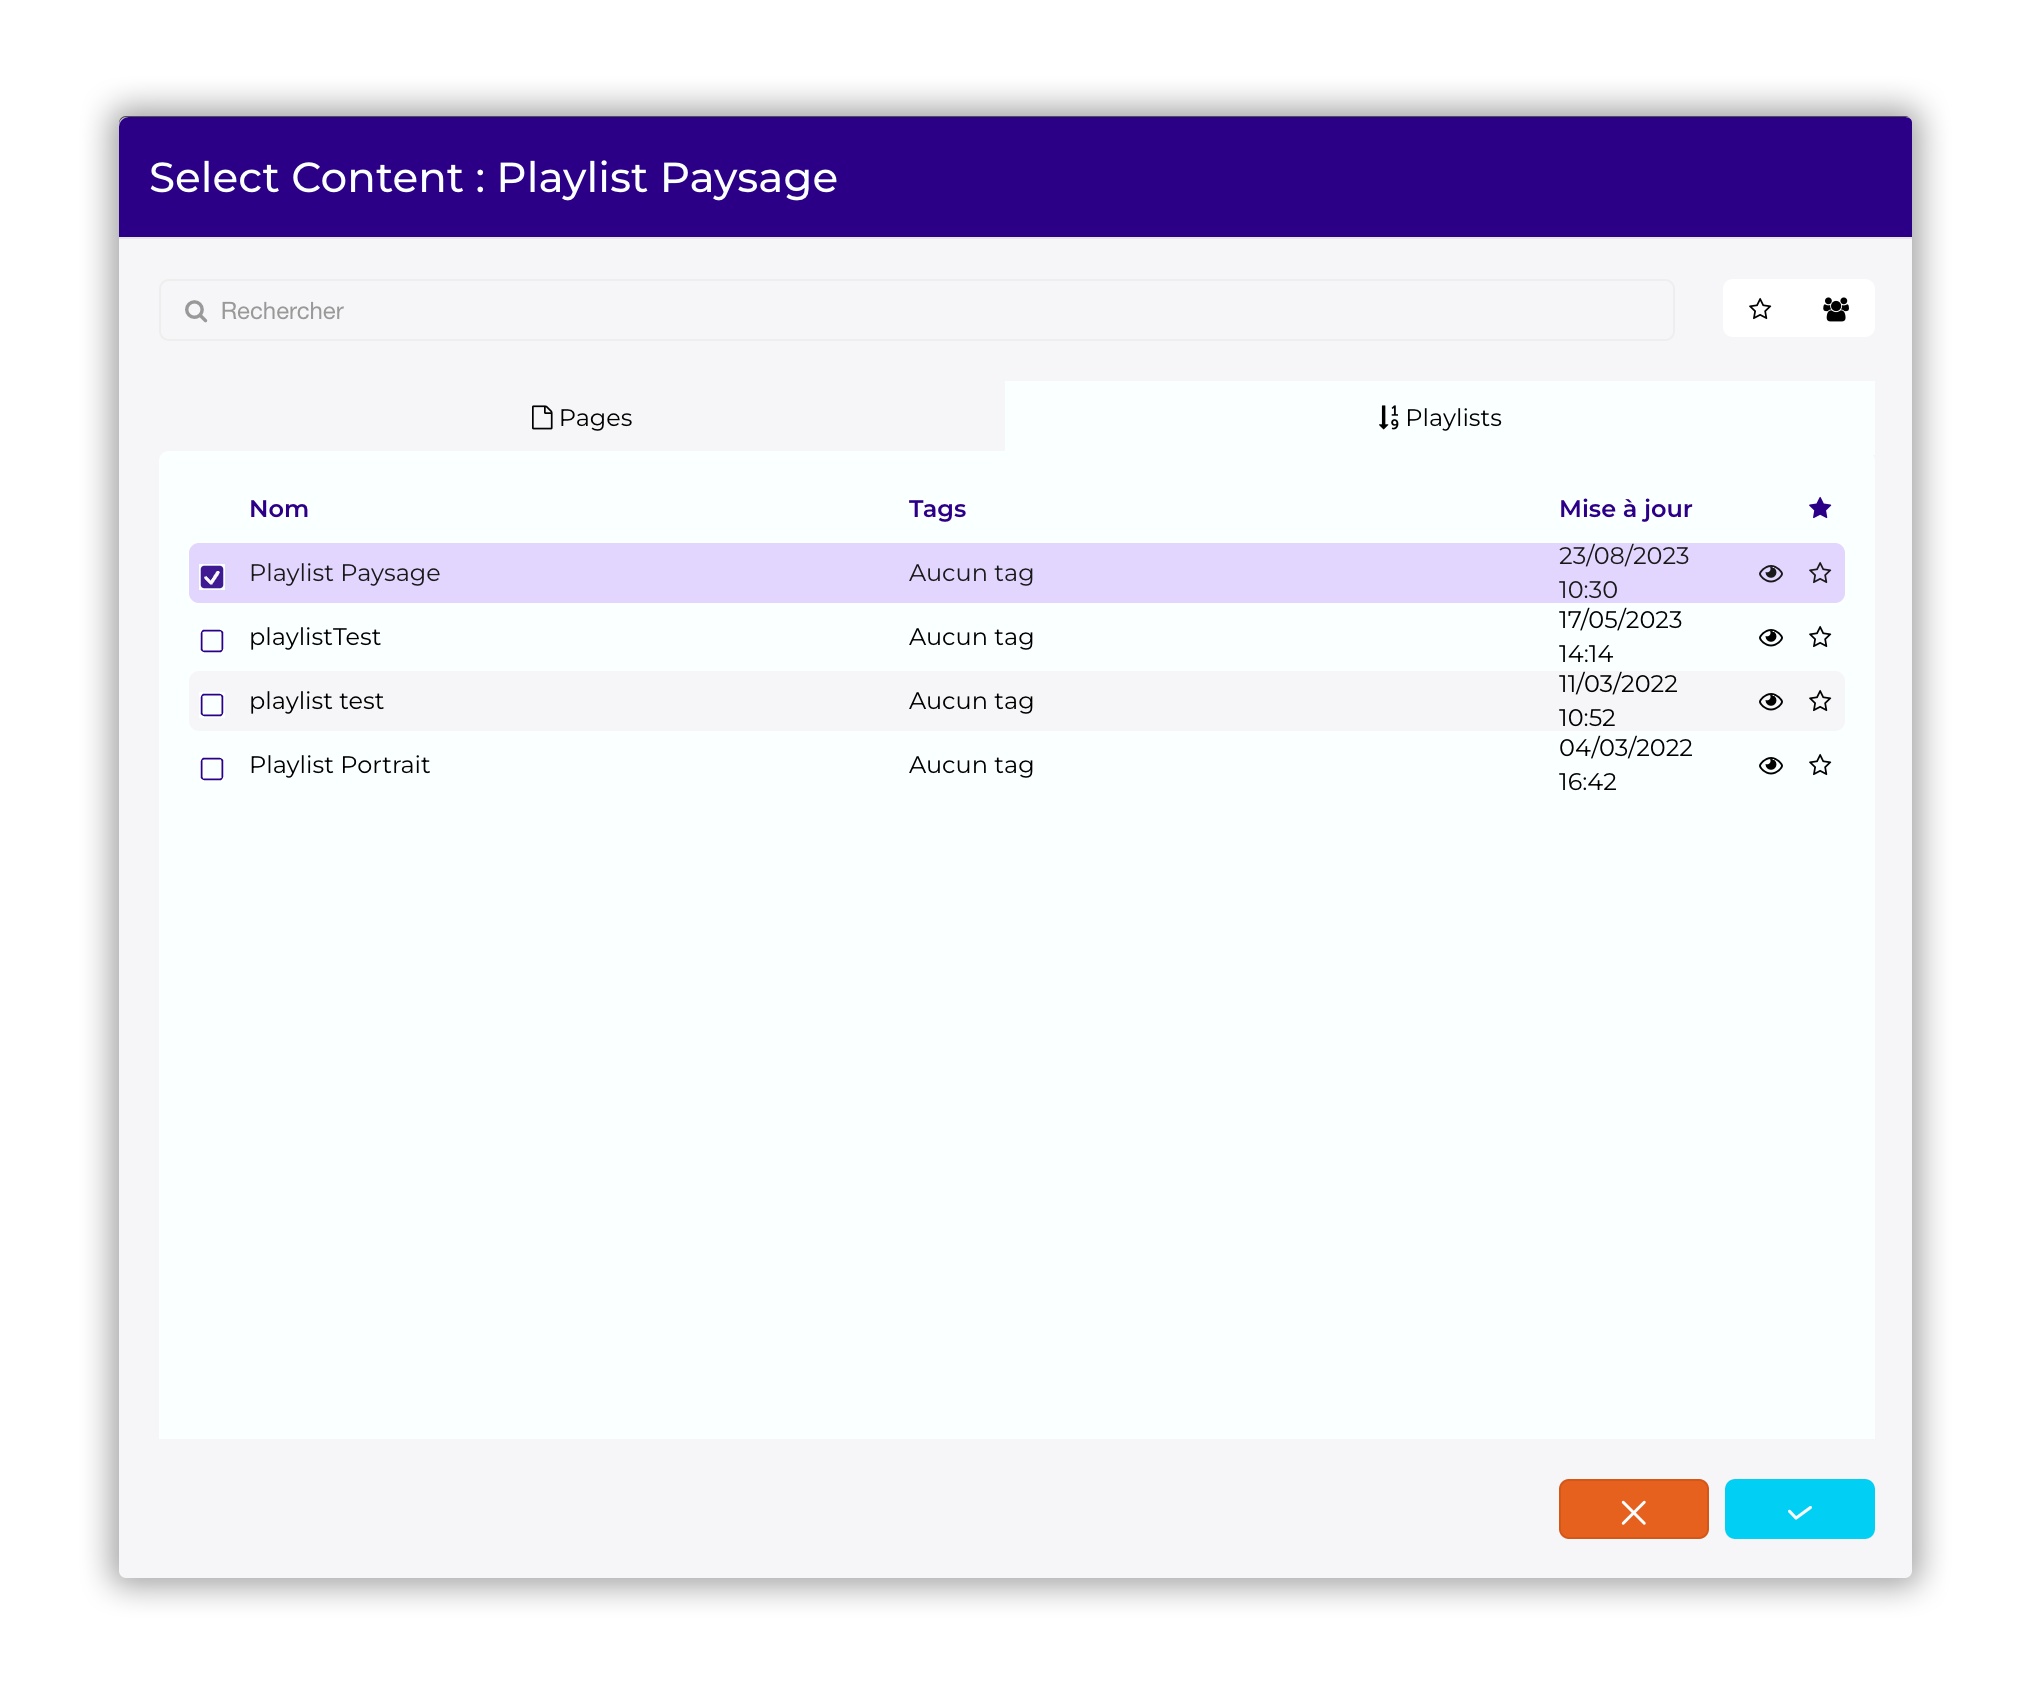This screenshot has height=1698, width=2036.
Task: Favorite the Playlist Portrait row
Action: [1819, 765]
